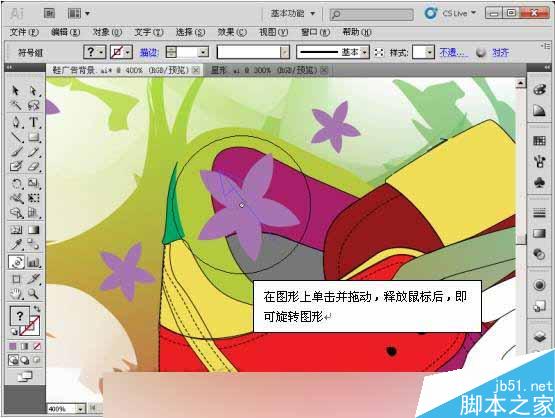Select the Artboard tool

(16, 279)
